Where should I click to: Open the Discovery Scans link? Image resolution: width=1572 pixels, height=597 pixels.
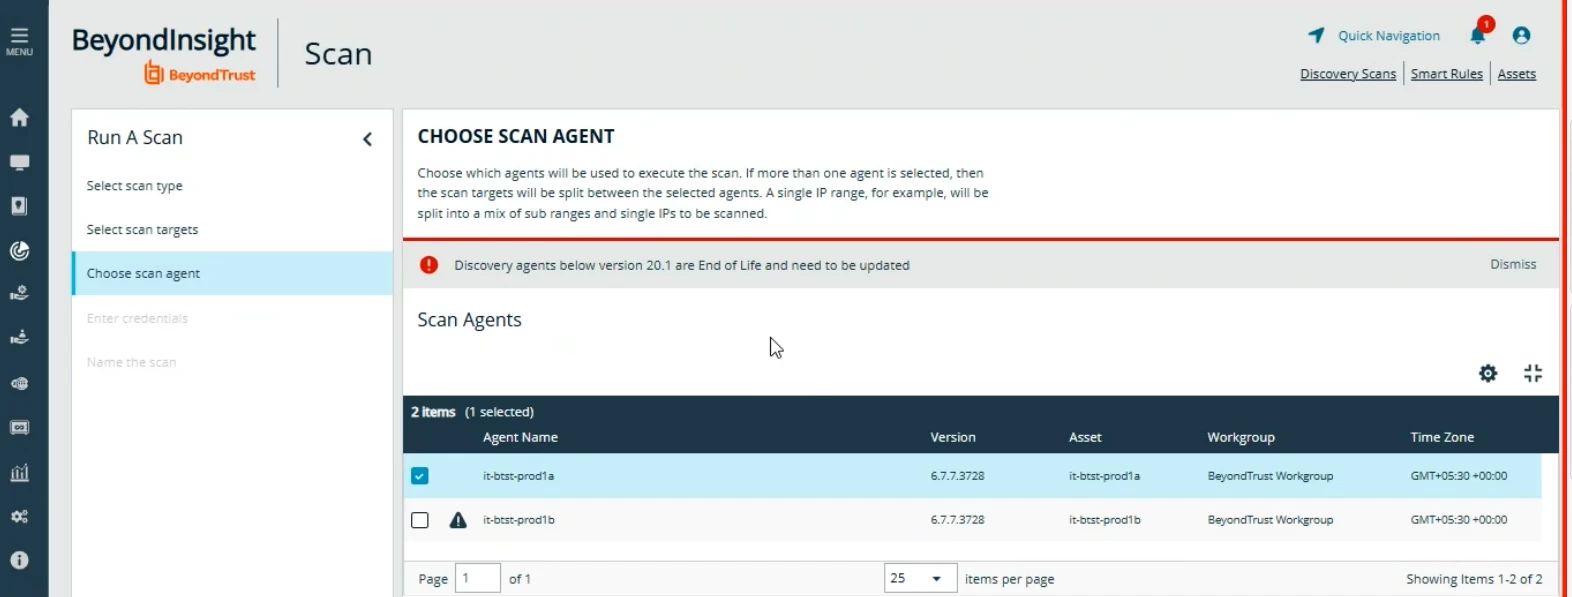1347,74
